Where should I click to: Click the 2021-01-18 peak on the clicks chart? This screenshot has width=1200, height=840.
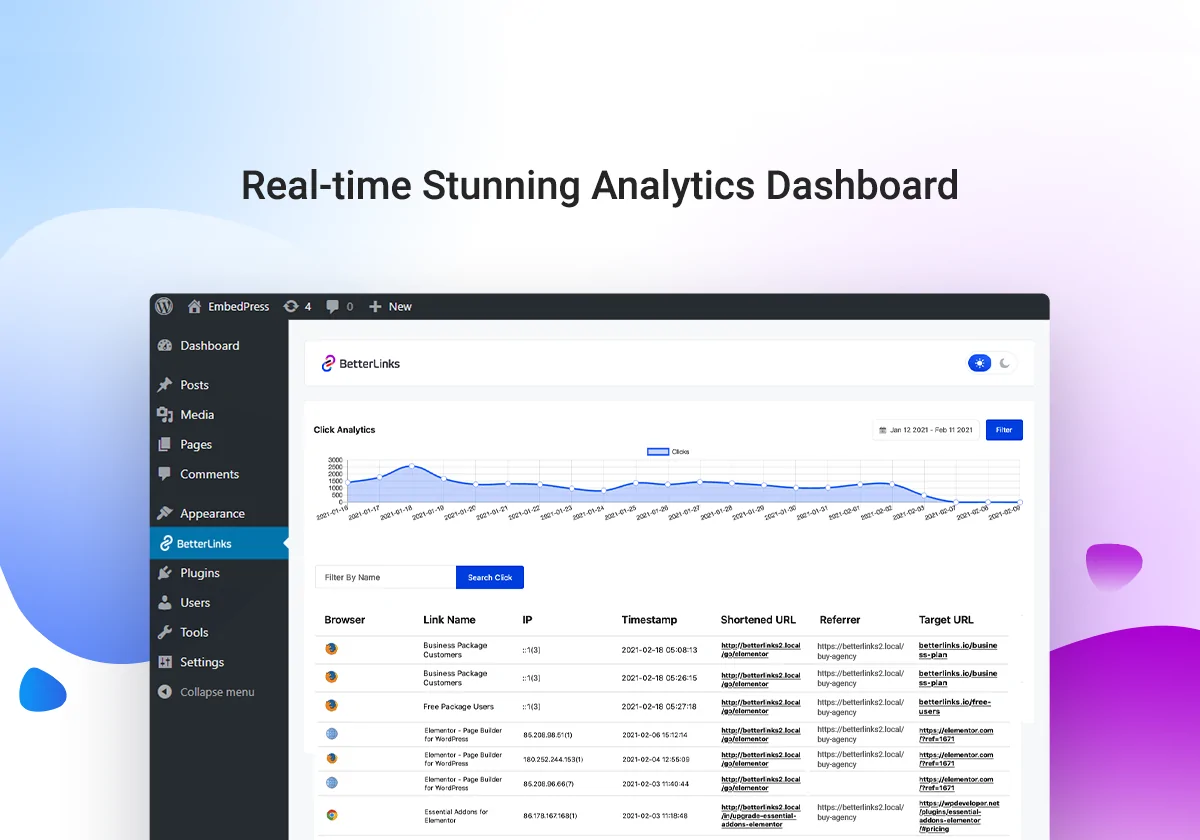[413, 464]
